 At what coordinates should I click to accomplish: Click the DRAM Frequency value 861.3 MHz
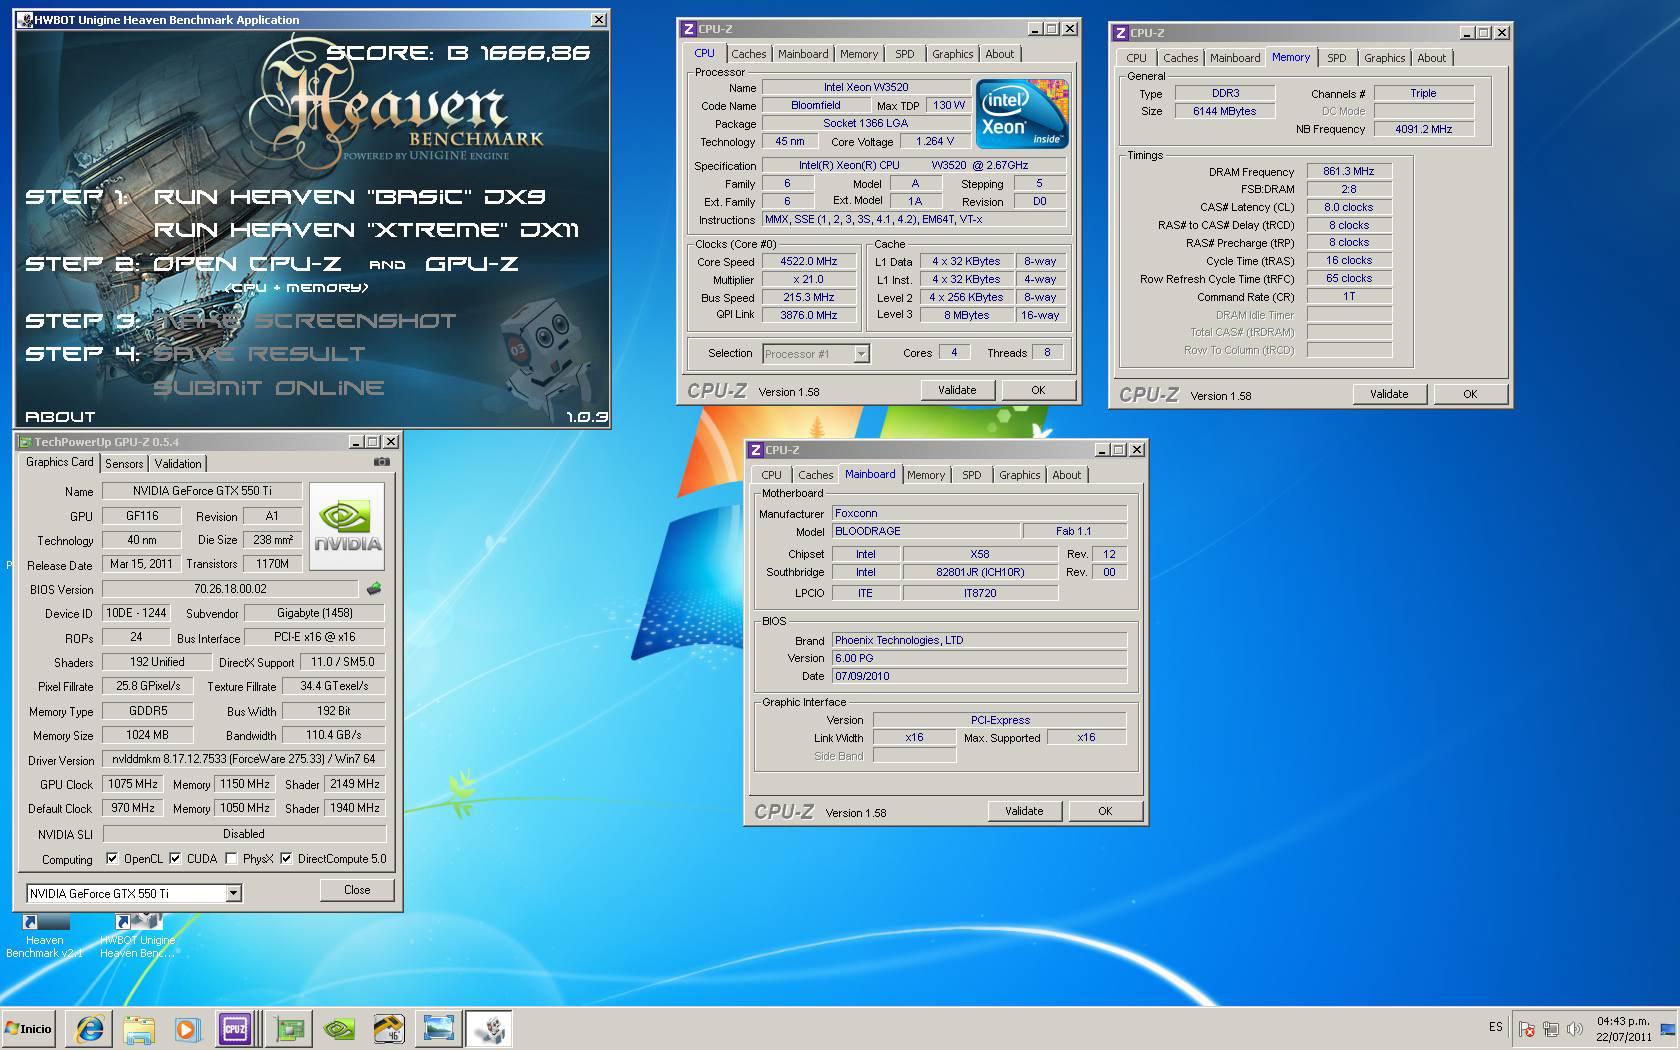point(1349,171)
